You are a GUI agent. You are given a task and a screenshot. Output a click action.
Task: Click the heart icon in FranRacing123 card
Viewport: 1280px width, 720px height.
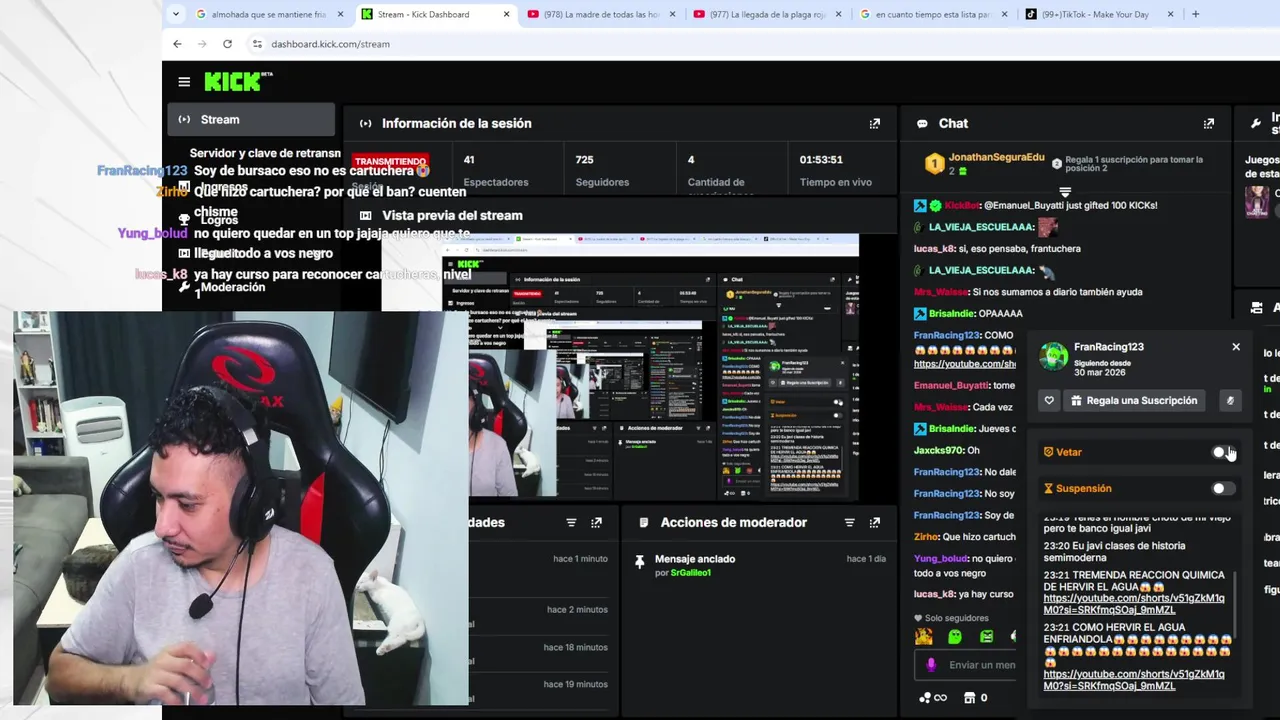(x=1049, y=400)
